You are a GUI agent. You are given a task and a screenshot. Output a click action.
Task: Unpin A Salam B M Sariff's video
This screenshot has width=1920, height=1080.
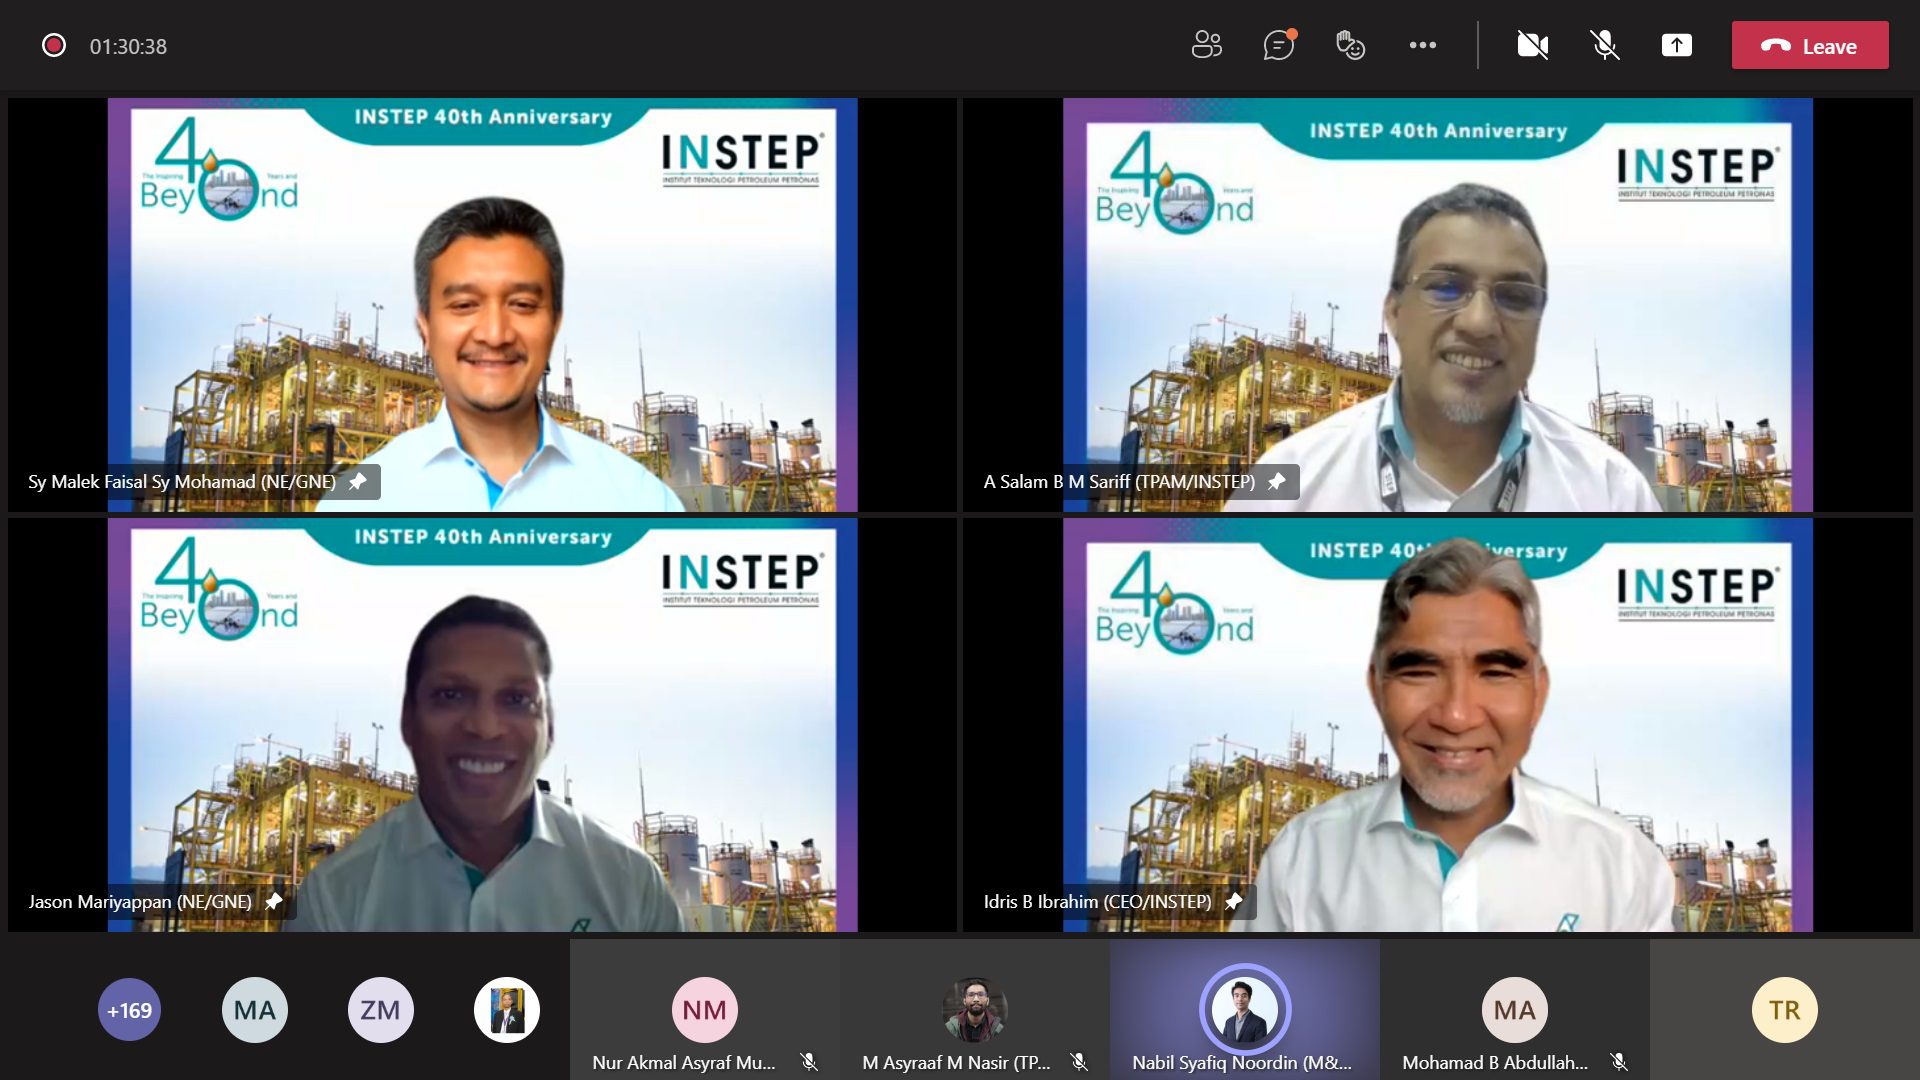[x=1276, y=482]
